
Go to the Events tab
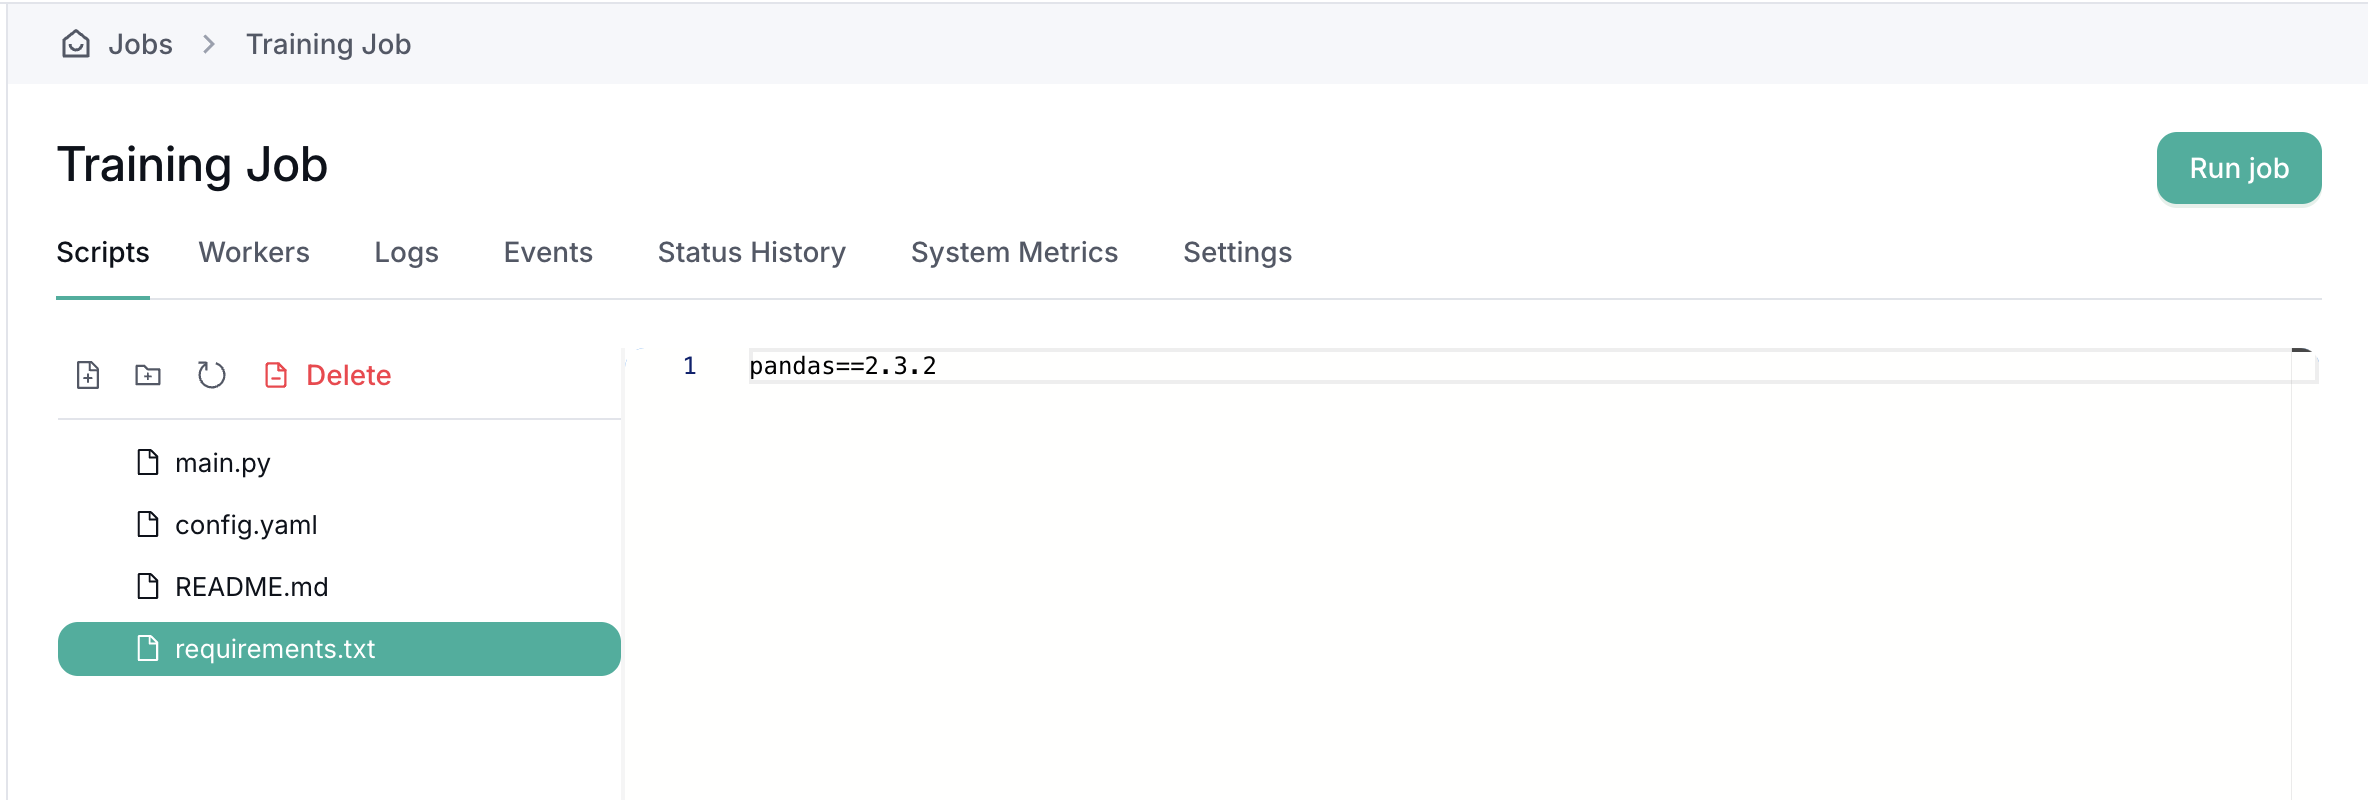[548, 252]
